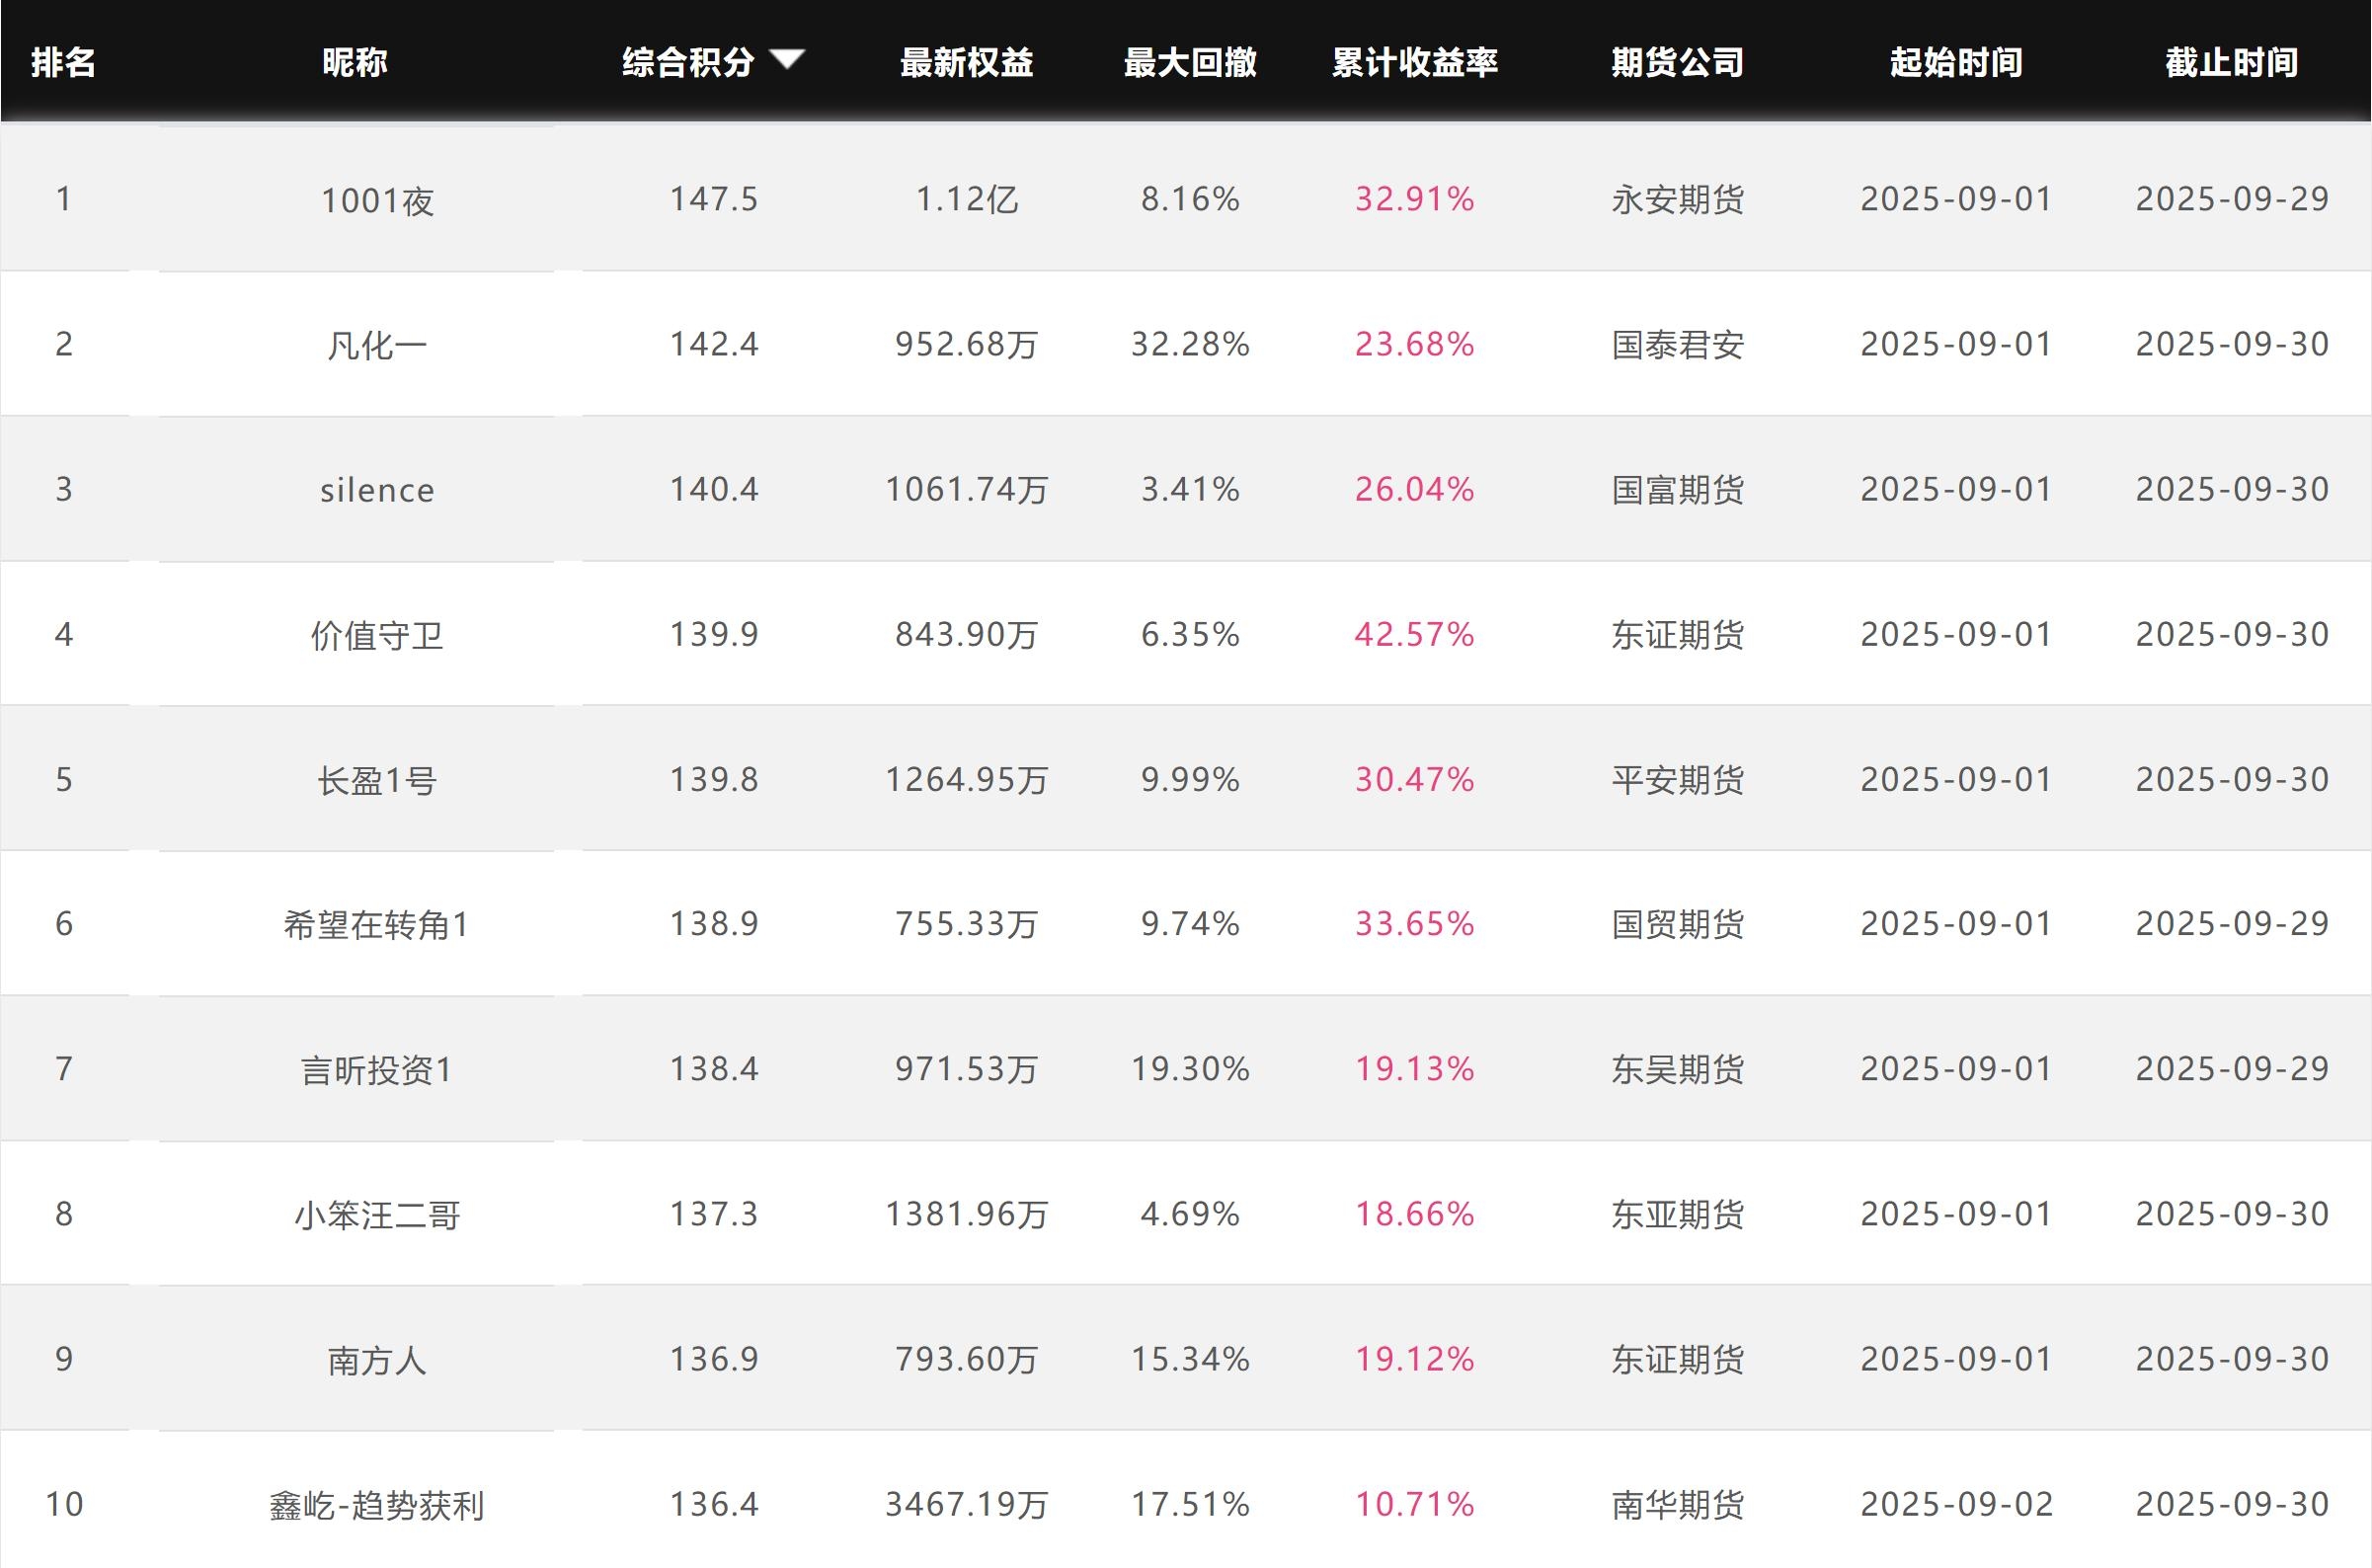Click the 排名 column header

coord(63,63)
